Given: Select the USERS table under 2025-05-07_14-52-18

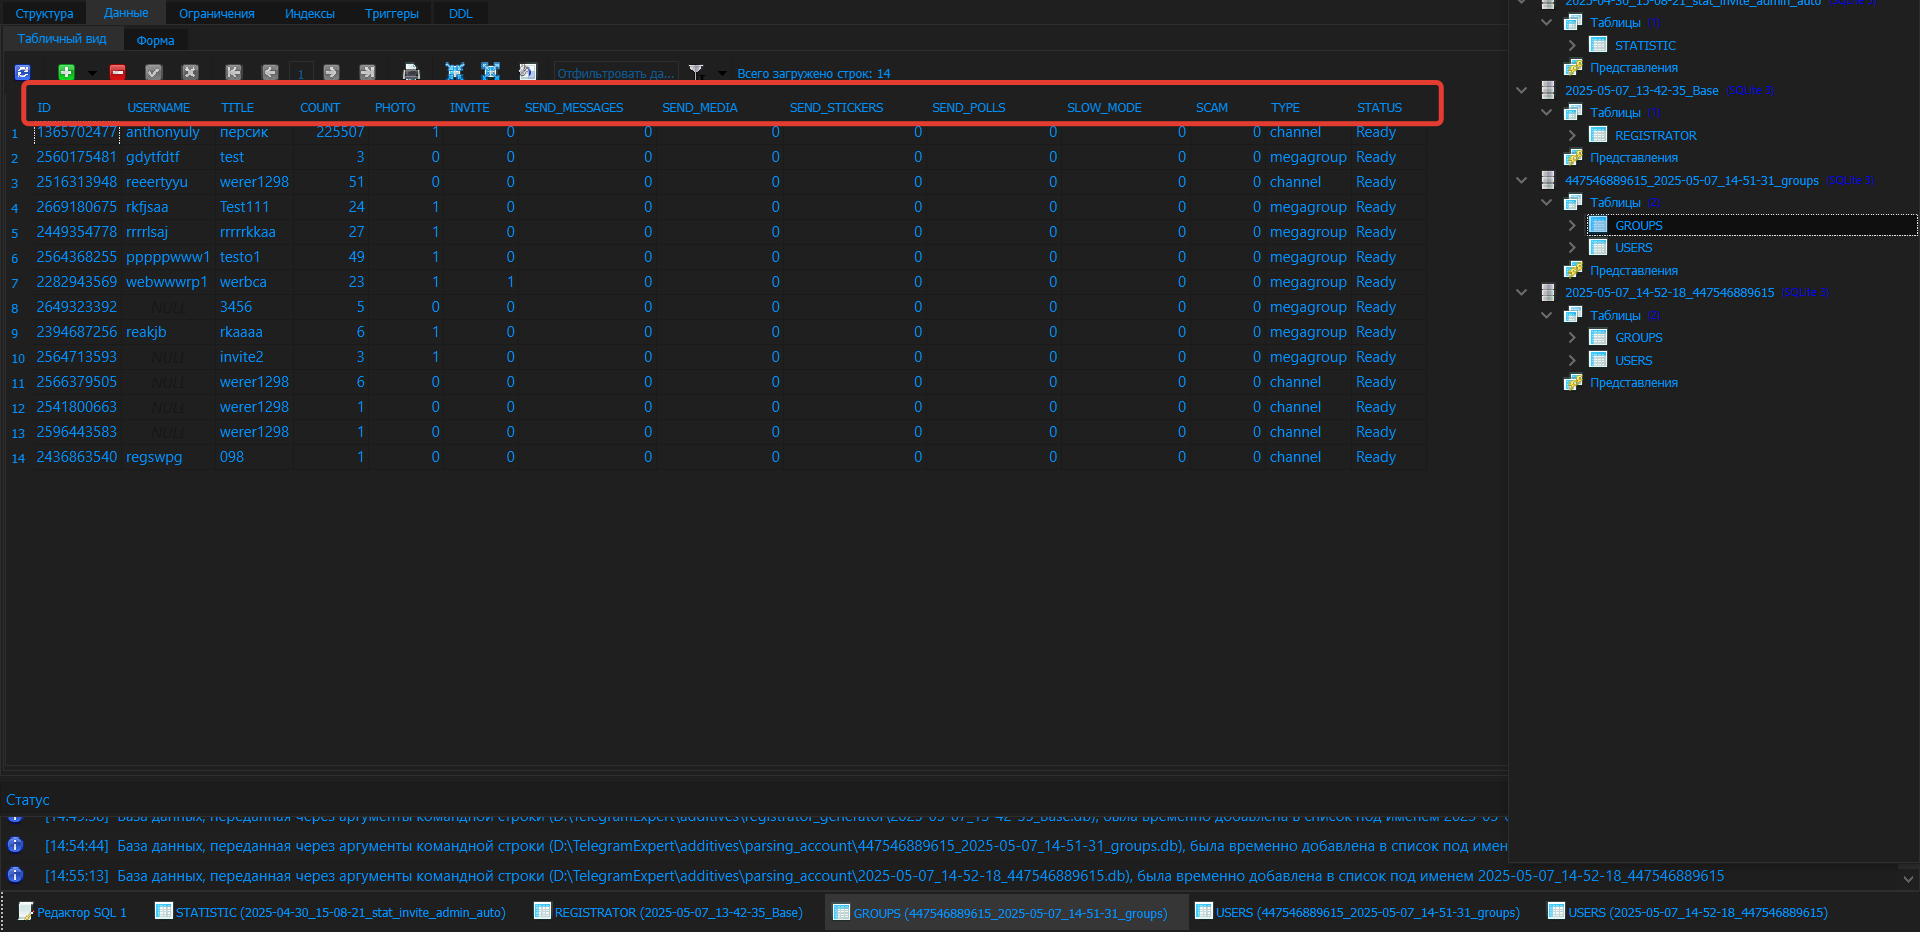Looking at the screenshot, I should (1634, 360).
